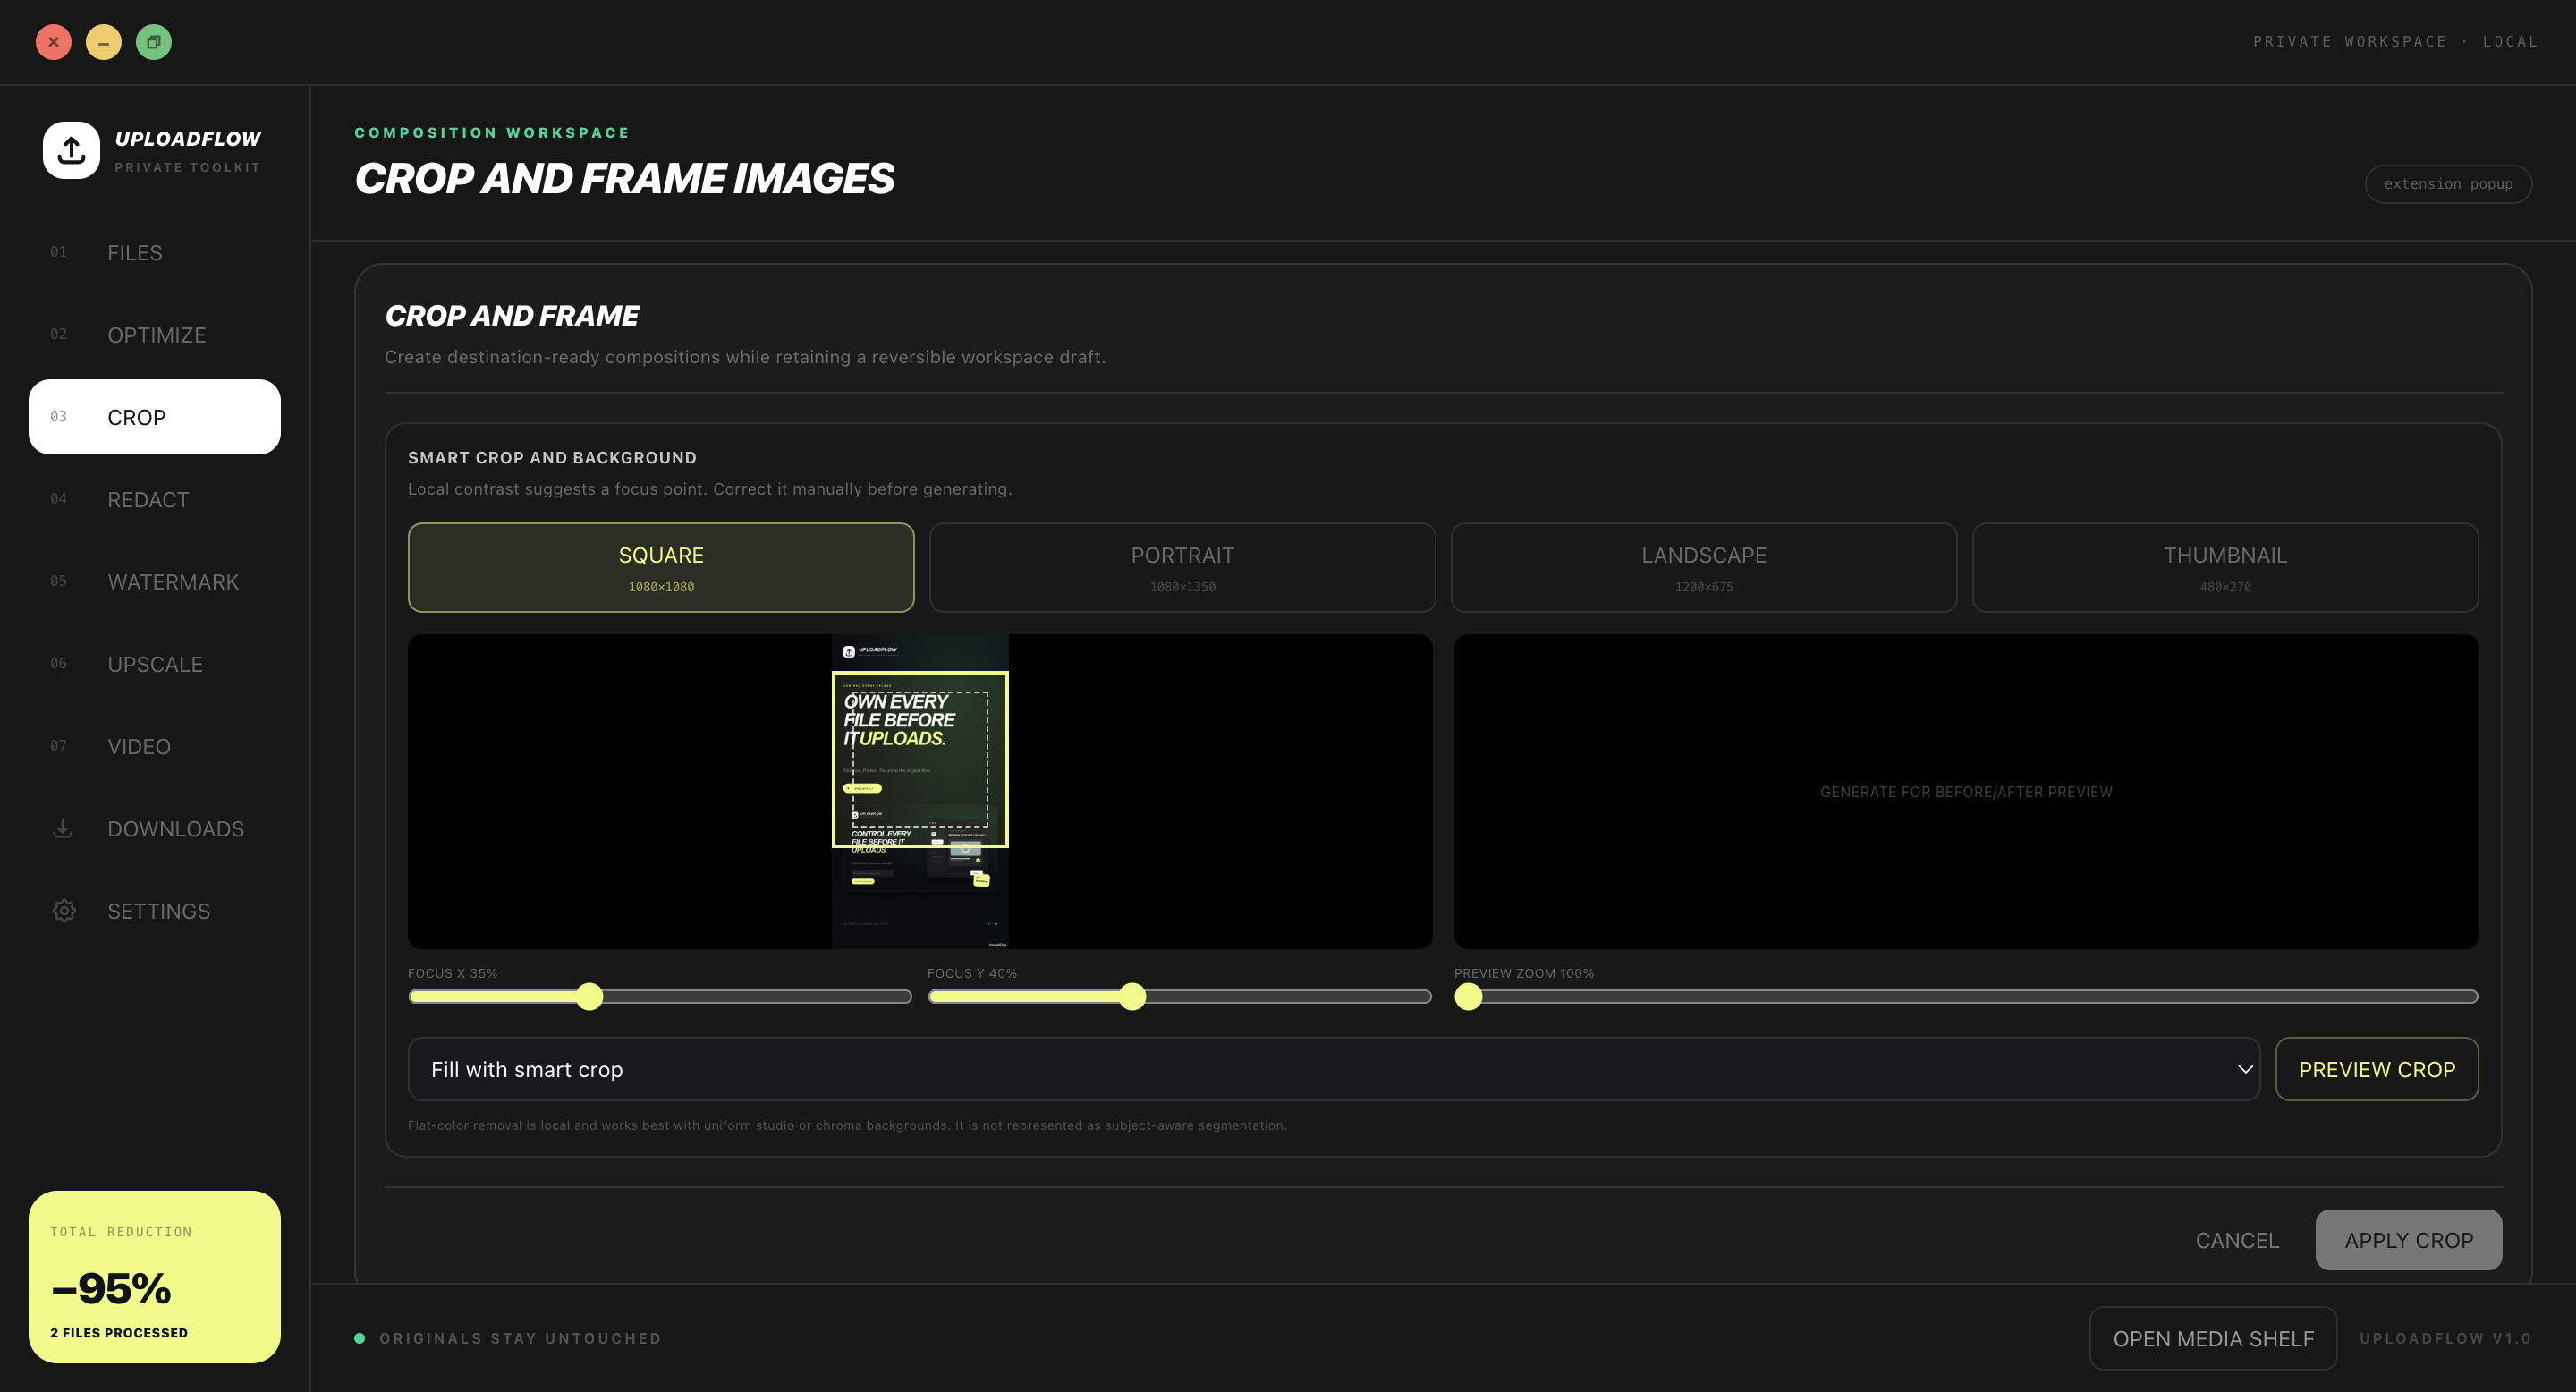Viewport: 2576px width, 1392px height.
Task: Click the Total Reduction −95% card
Action: (155, 1277)
